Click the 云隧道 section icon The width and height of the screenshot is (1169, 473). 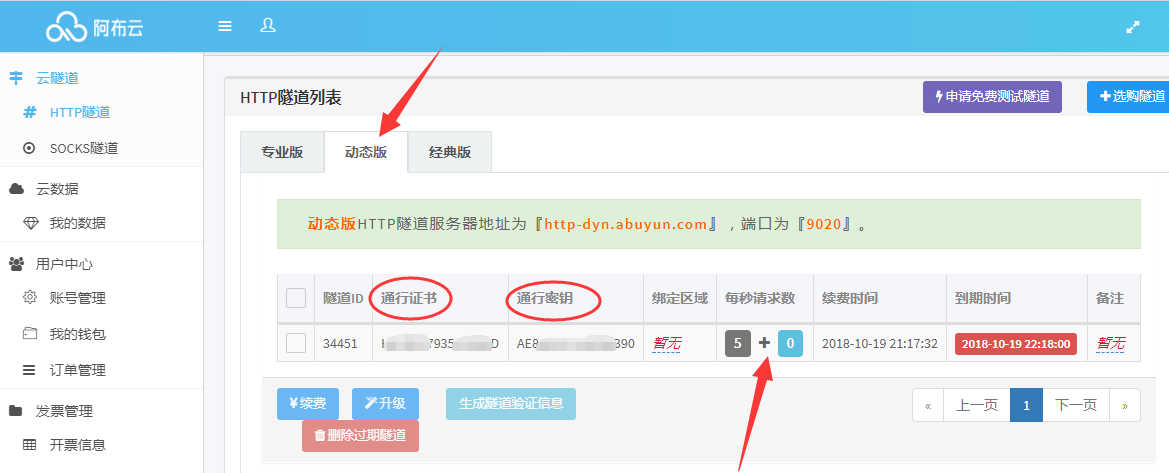(x=16, y=78)
